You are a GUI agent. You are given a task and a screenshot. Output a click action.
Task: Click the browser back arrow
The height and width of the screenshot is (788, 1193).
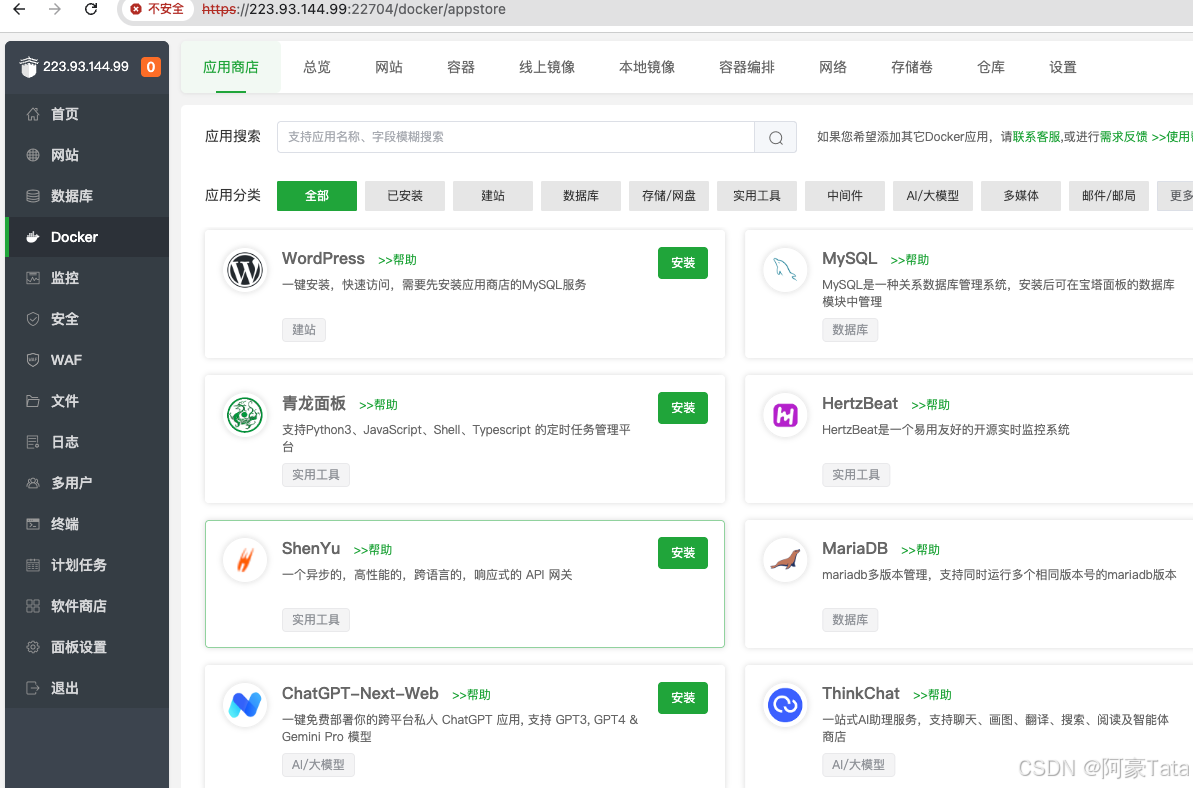click(19, 9)
